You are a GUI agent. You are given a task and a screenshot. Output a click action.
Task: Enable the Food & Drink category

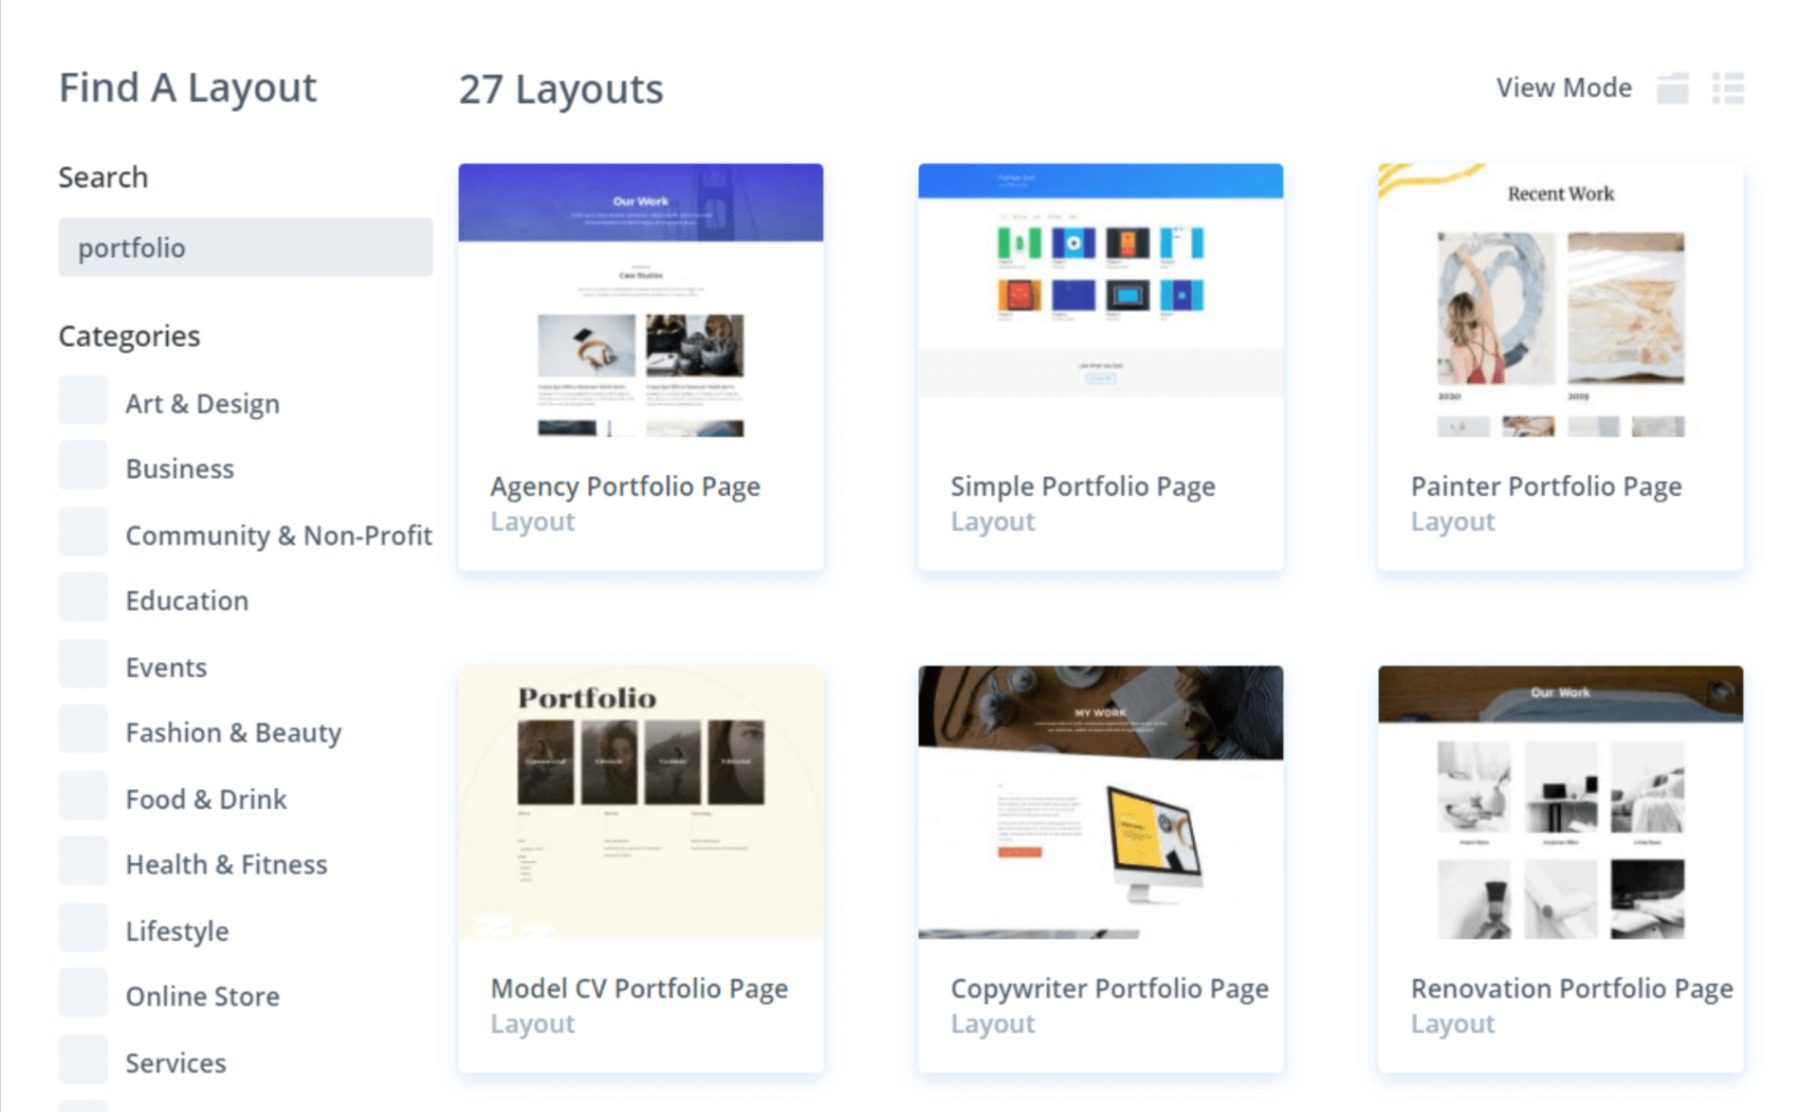click(x=84, y=795)
